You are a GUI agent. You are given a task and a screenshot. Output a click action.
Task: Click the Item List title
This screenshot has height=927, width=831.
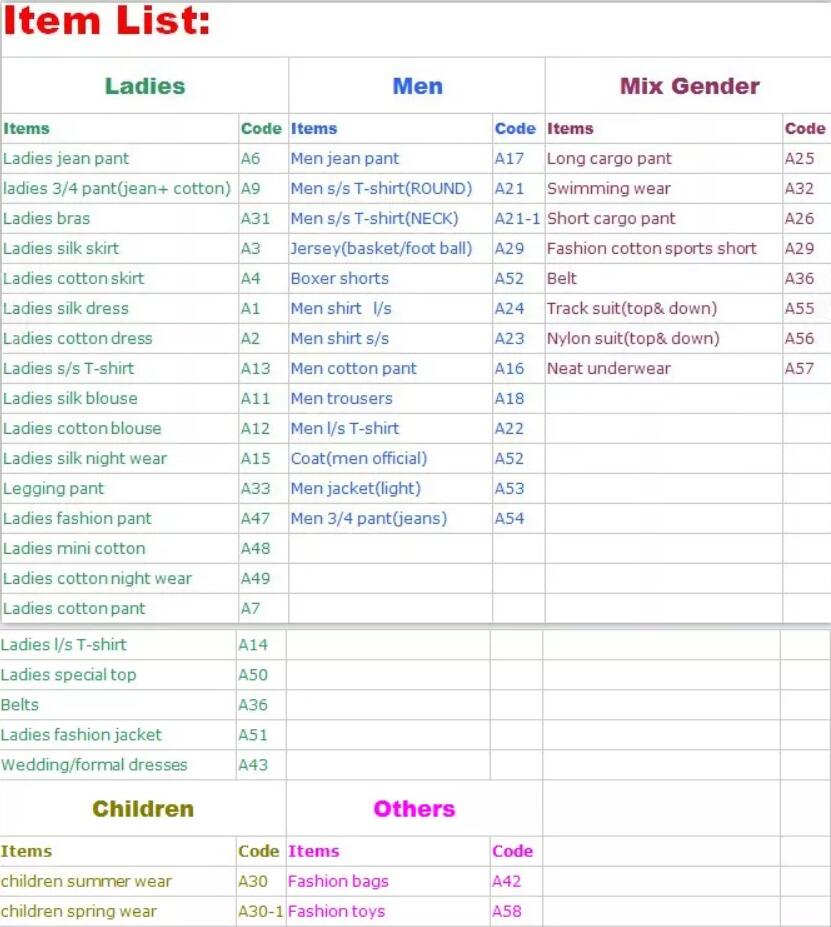(107, 21)
